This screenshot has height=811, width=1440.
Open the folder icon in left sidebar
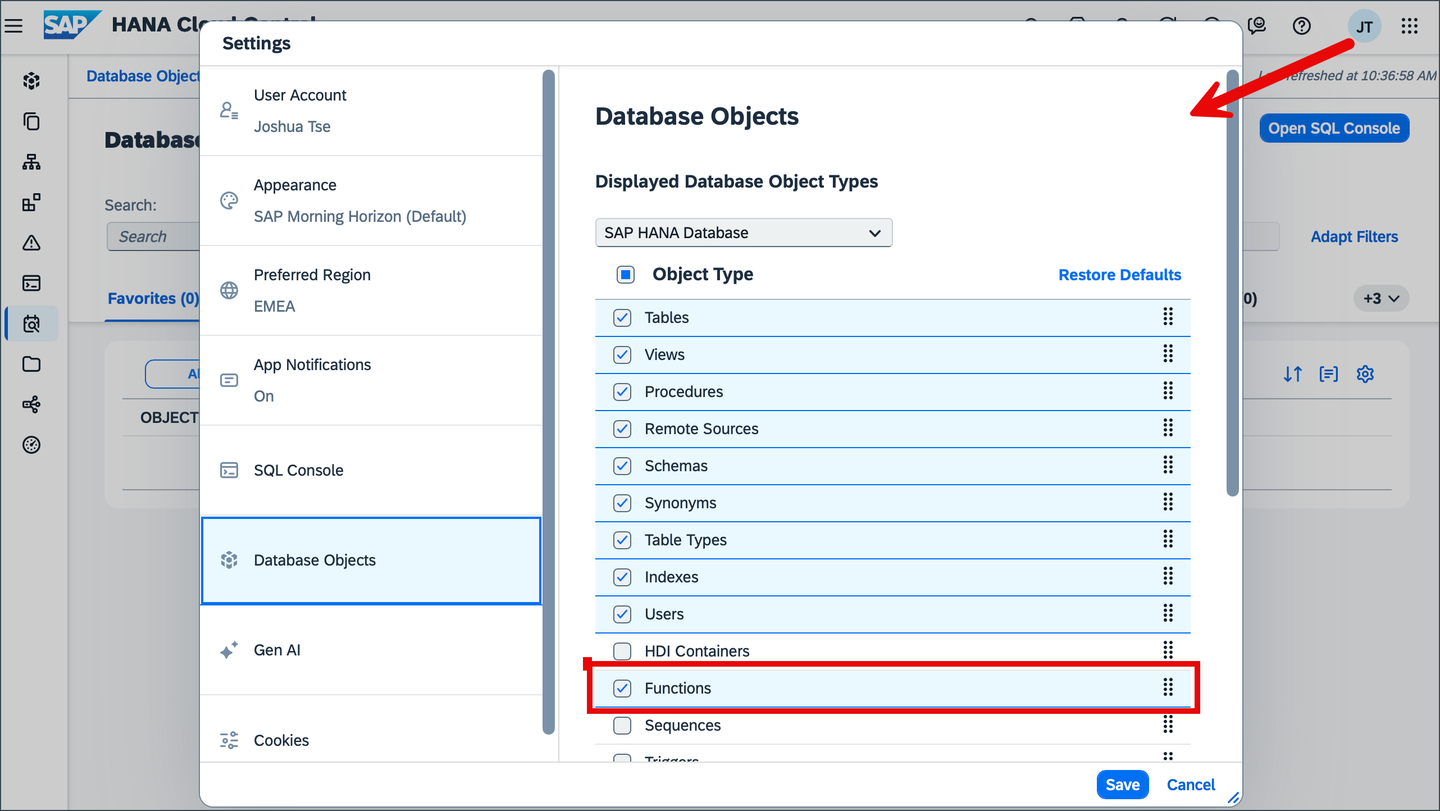(32, 364)
